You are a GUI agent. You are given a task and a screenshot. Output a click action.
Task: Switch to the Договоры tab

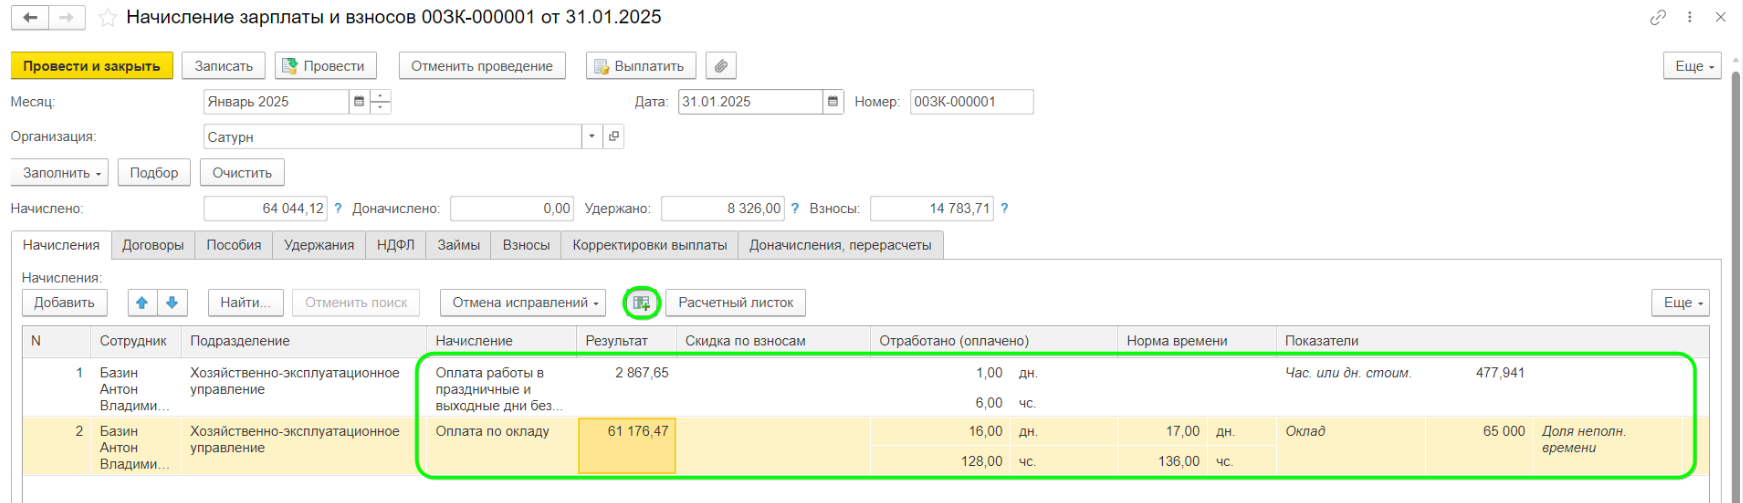click(153, 245)
